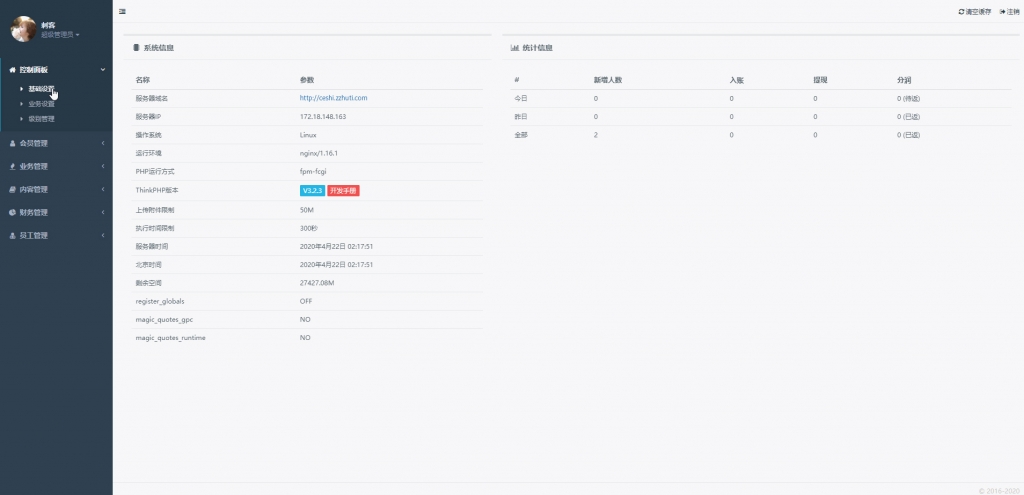Click the home icon beside 控制面板
The height and width of the screenshot is (495, 1024).
[12, 70]
